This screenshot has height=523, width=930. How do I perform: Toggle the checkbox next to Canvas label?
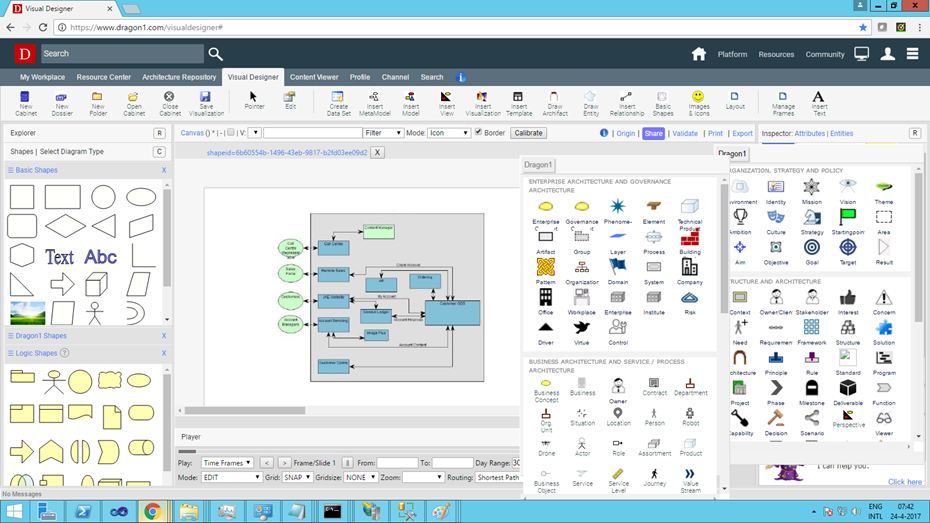point(231,132)
